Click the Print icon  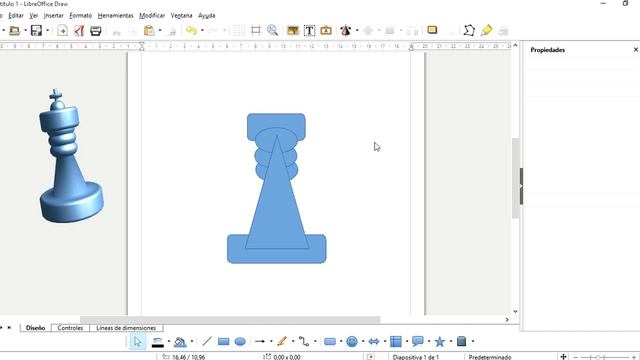click(96, 31)
